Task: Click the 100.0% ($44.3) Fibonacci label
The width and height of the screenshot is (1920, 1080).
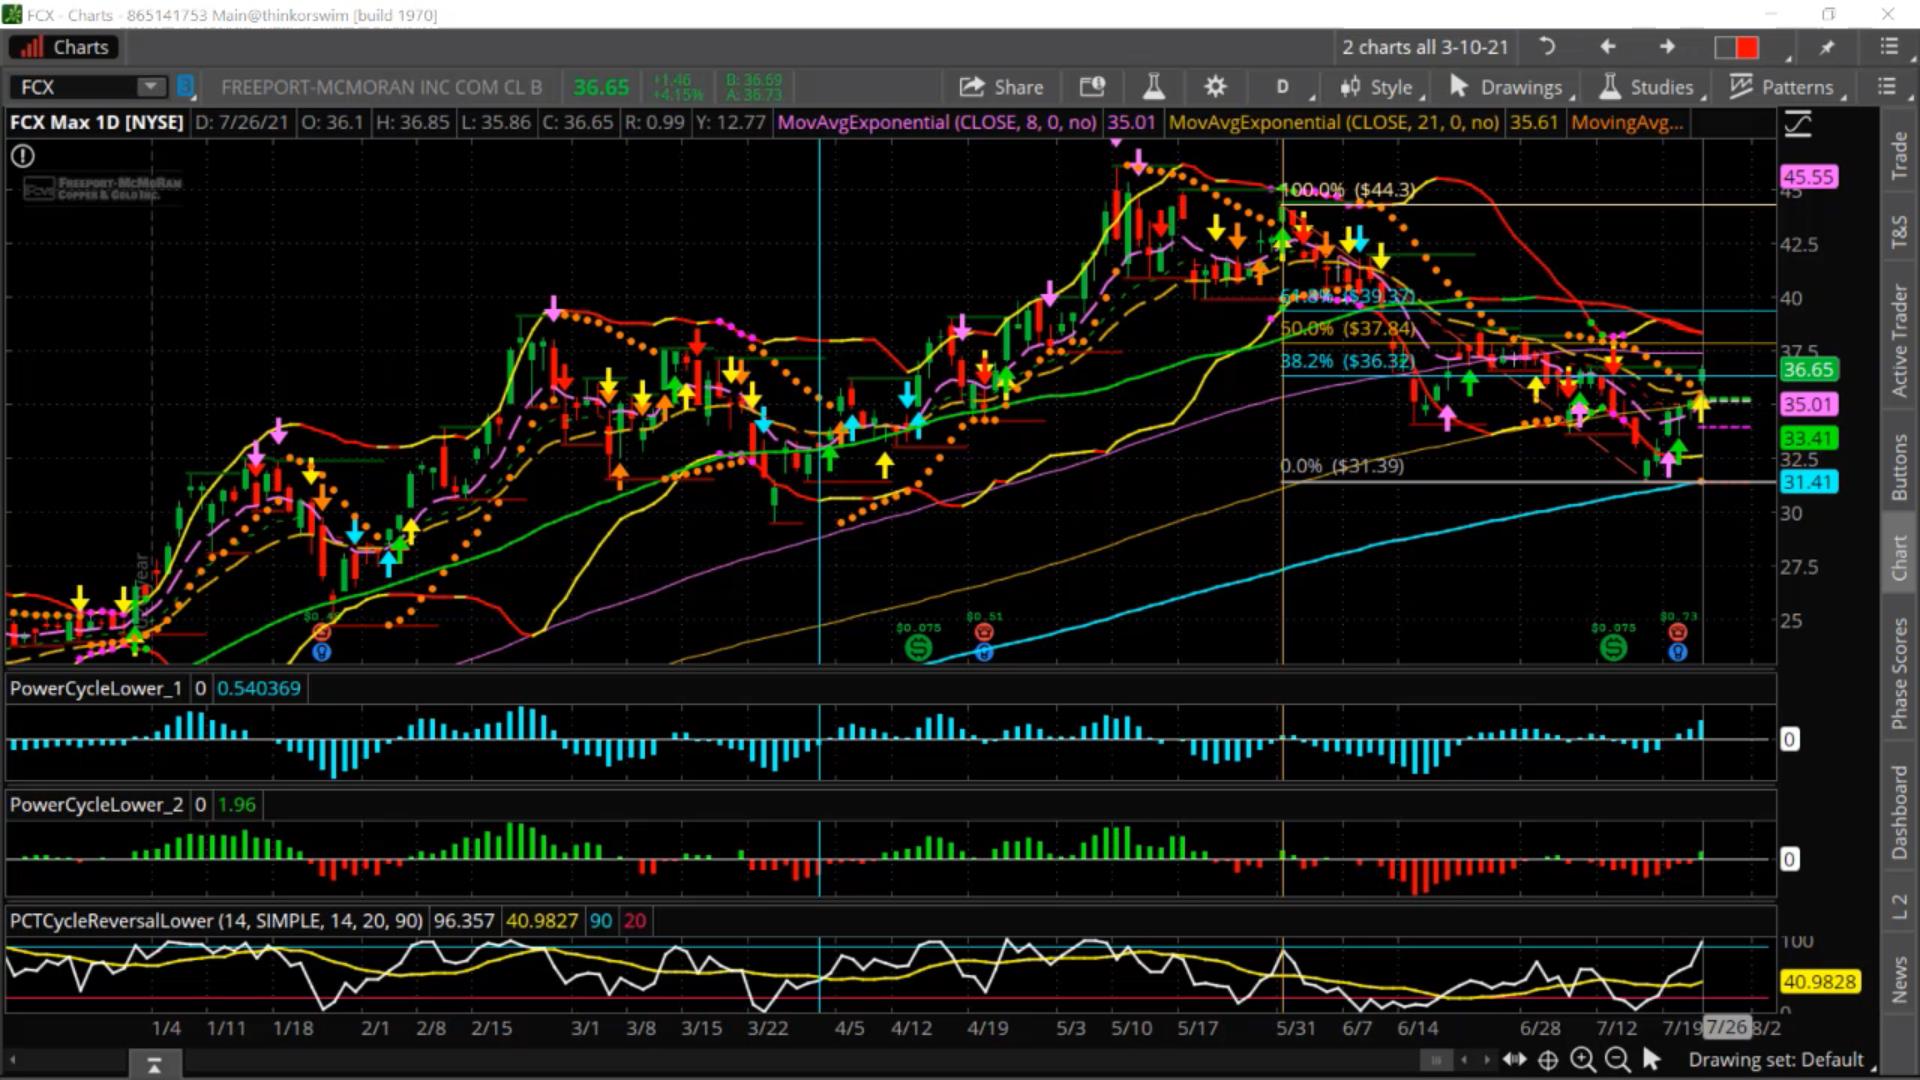Action: coord(1349,189)
